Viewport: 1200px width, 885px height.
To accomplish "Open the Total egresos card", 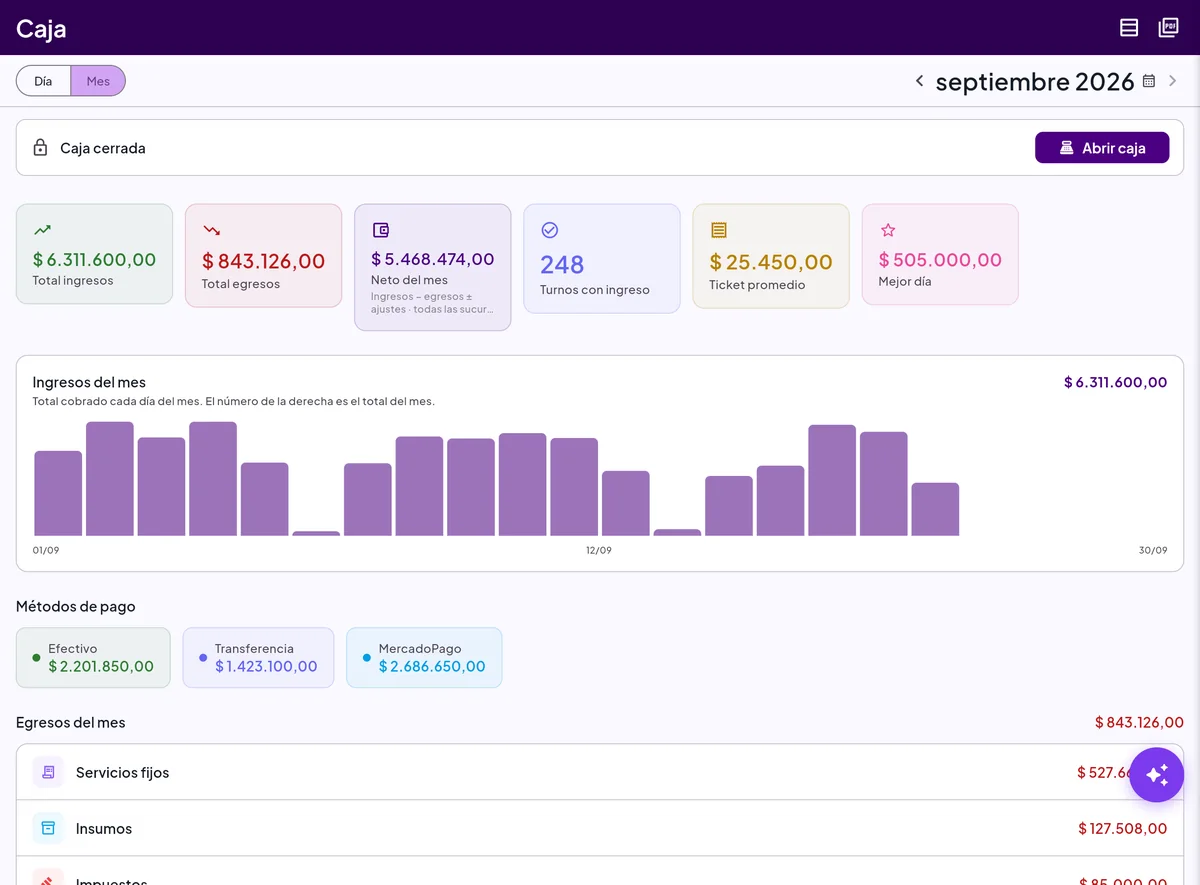I will tap(263, 256).
